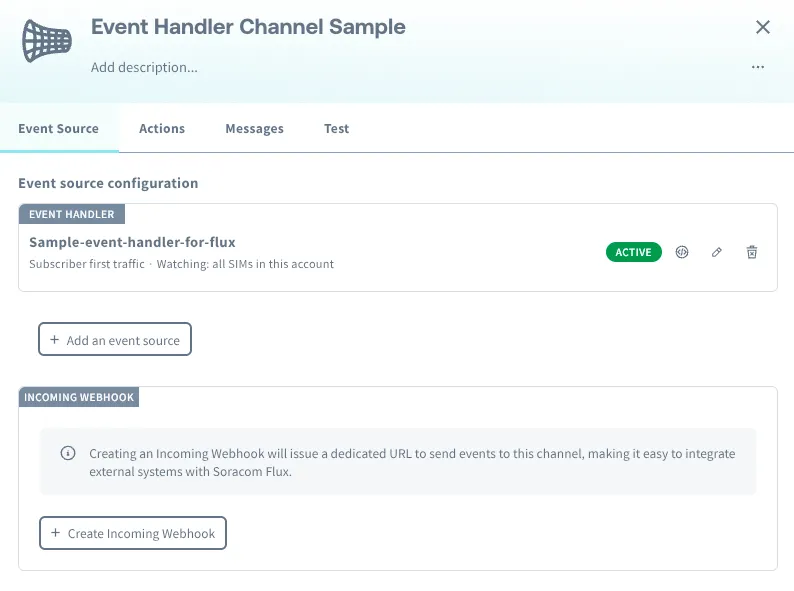Click the Incoming Webhook info message text
The height and width of the screenshot is (591, 794).
click(x=412, y=462)
